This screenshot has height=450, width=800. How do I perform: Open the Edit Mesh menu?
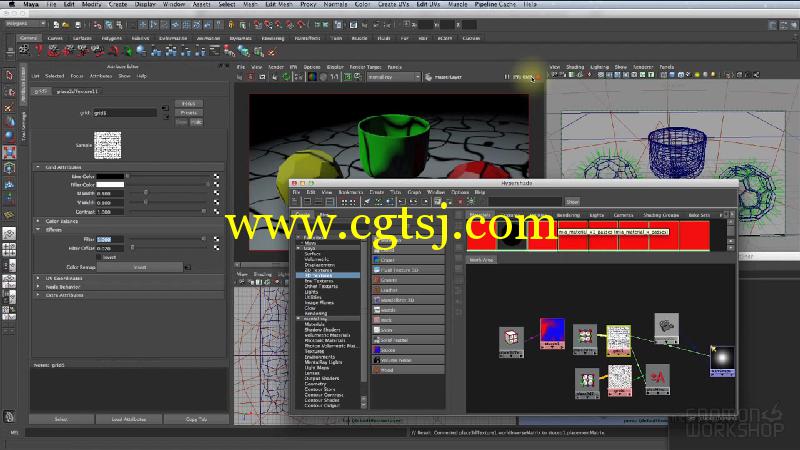coord(278,4)
